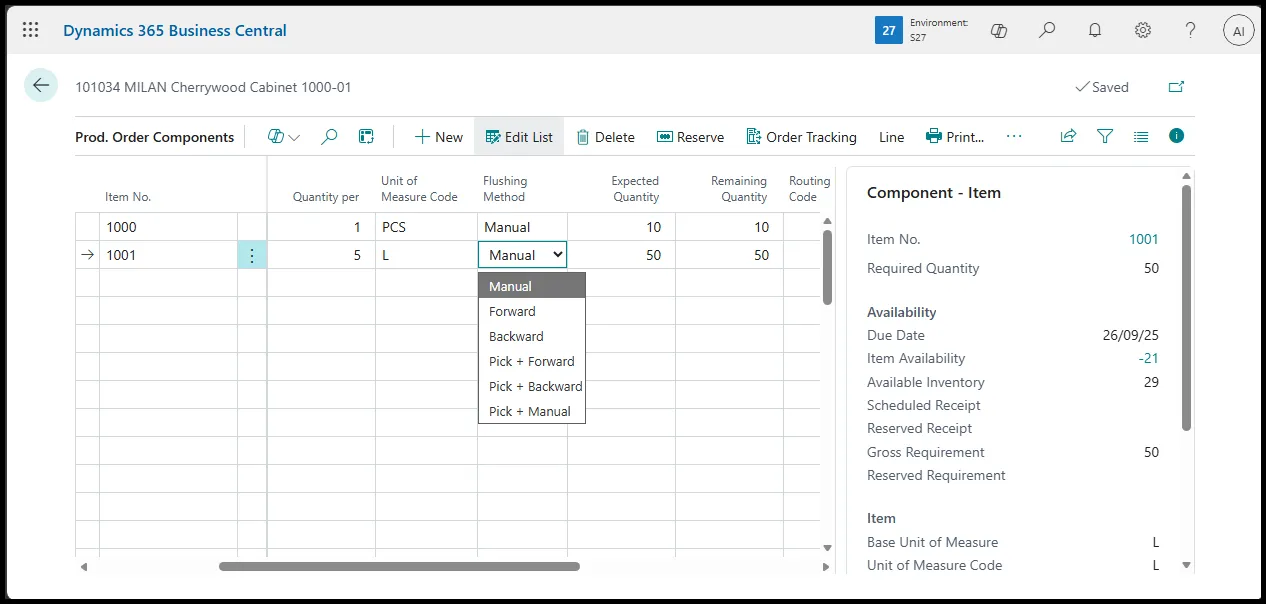The height and width of the screenshot is (604, 1266).
Task: Choose Backward from the flushing list
Action: pos(532,336)
